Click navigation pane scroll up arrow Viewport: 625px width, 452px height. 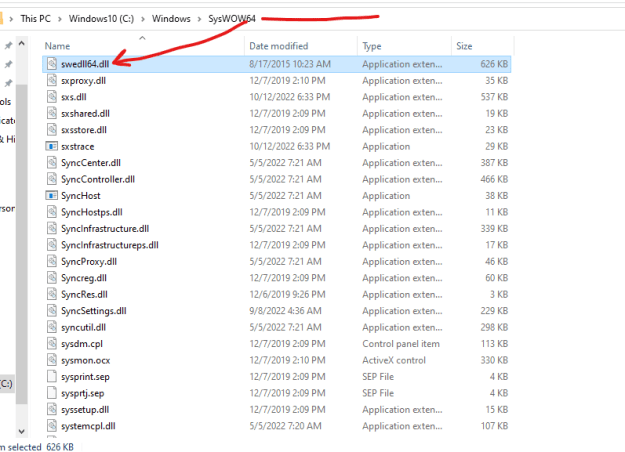tap(22, 43)
